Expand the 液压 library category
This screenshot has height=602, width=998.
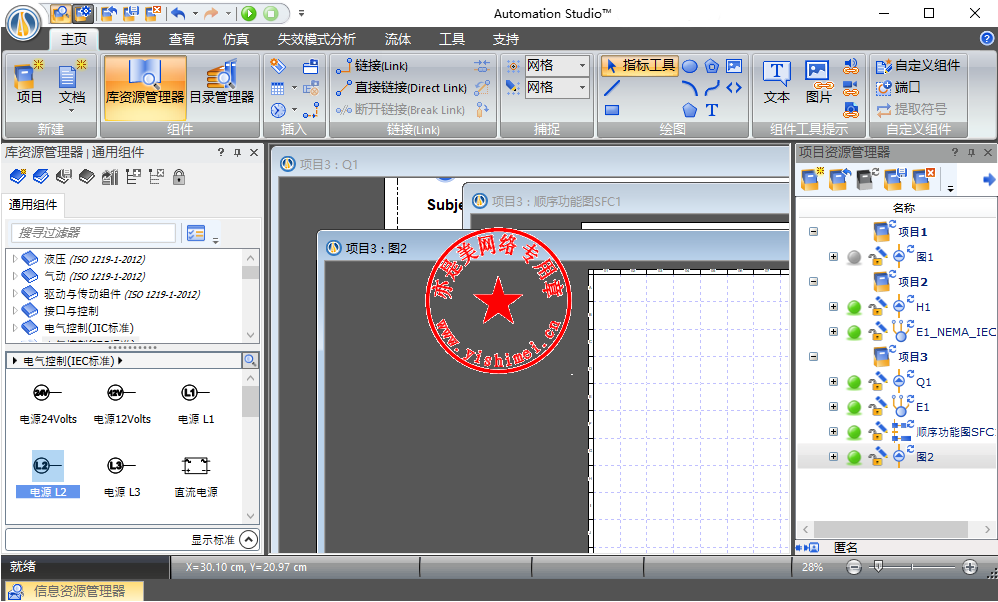click(15, 259)
